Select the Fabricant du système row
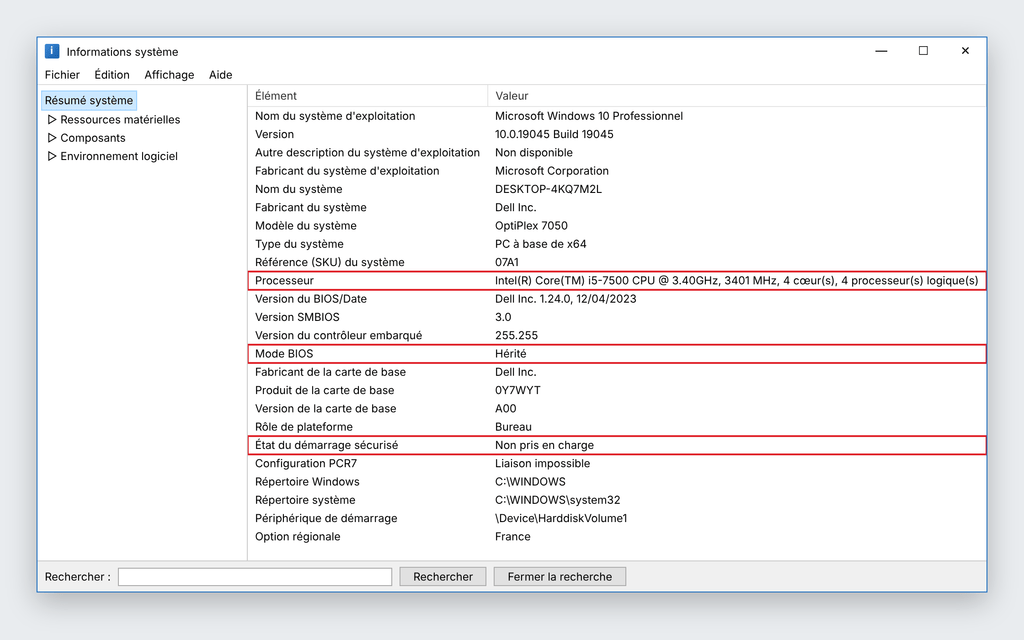Screen dimensions: 1024x640 pos(616,207)
